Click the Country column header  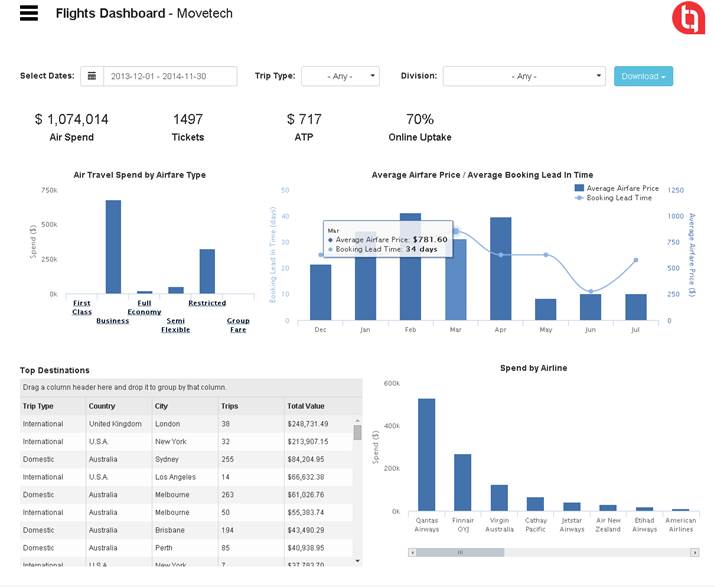(118, 406)
